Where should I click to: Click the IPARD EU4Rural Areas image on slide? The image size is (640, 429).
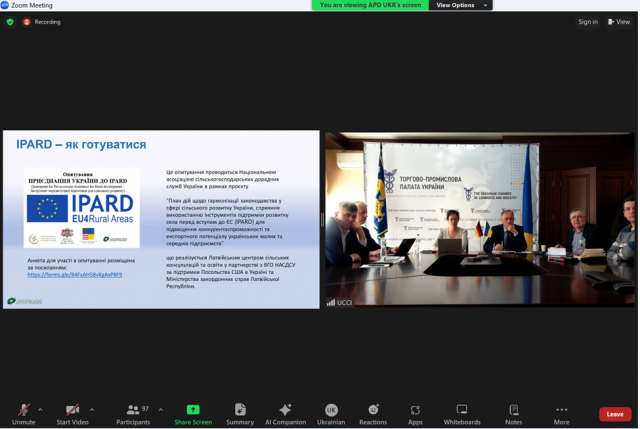[x=82, y=208]
